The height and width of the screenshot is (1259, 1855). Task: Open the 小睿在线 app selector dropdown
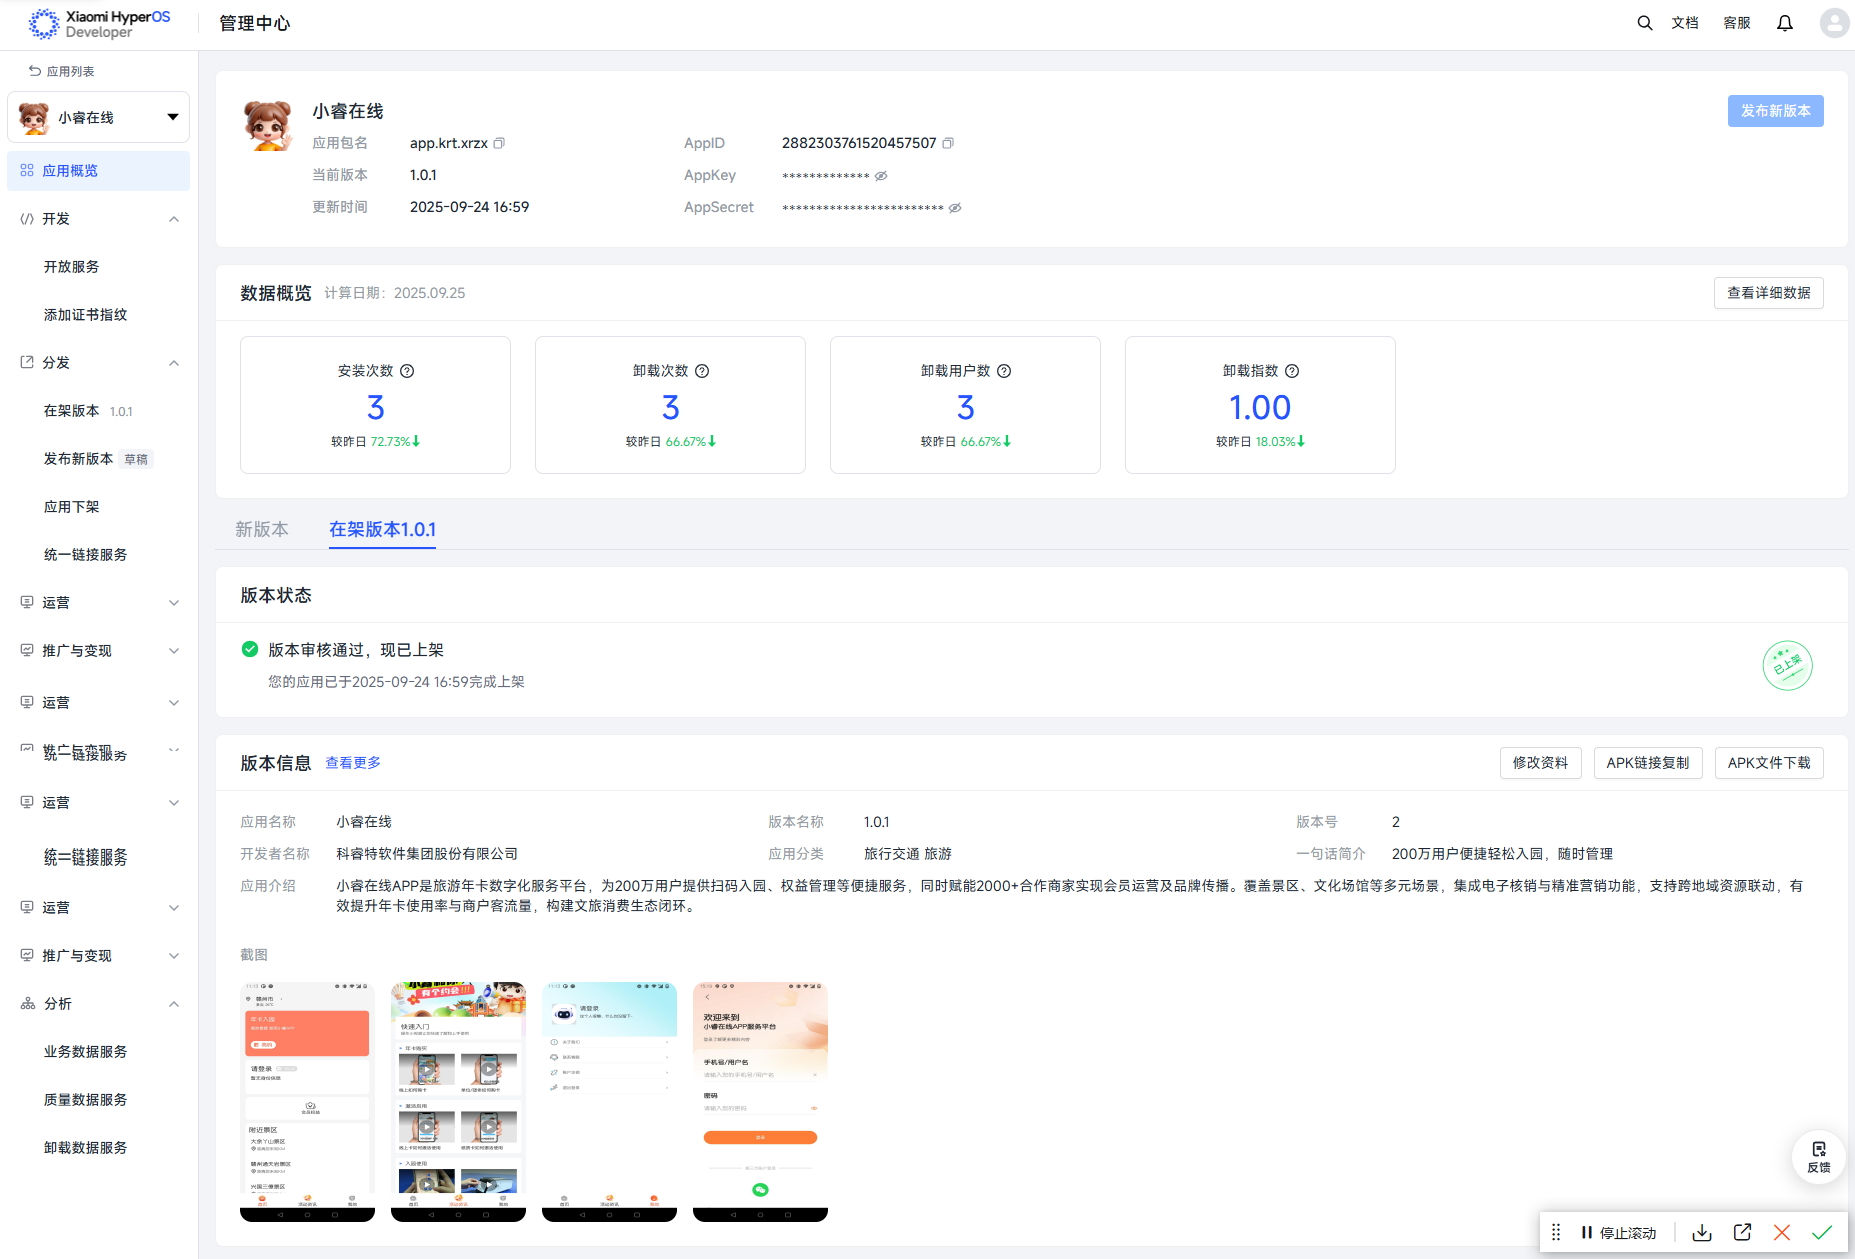tap(98, 117)
